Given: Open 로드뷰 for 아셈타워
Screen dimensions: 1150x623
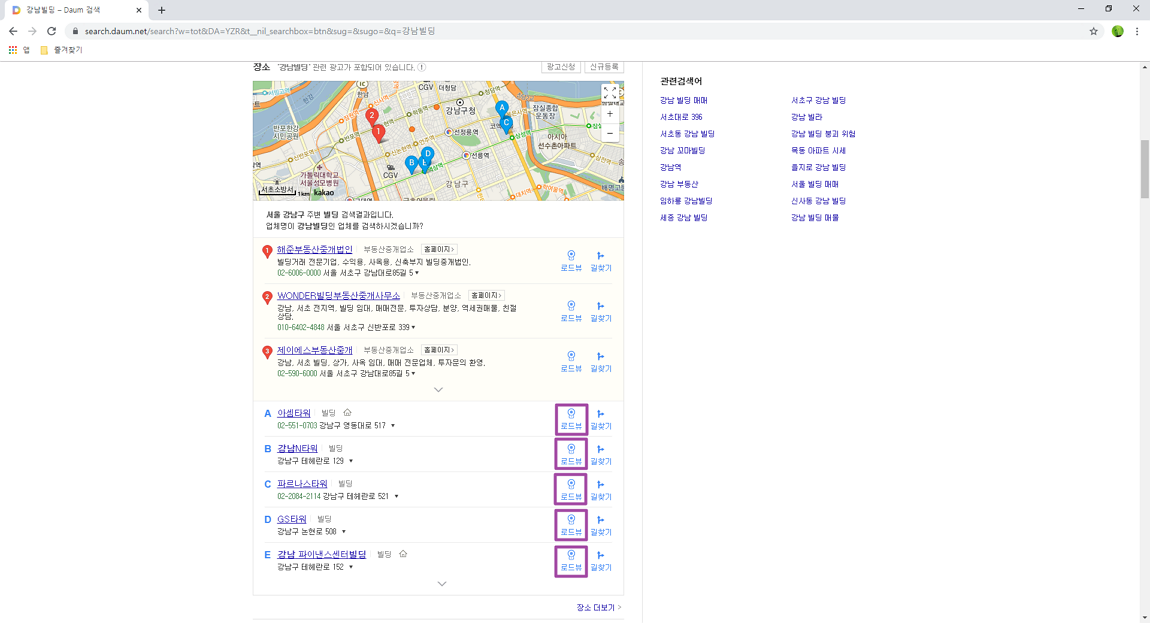Looking at the screenshot, I should (x=571, y=419).
